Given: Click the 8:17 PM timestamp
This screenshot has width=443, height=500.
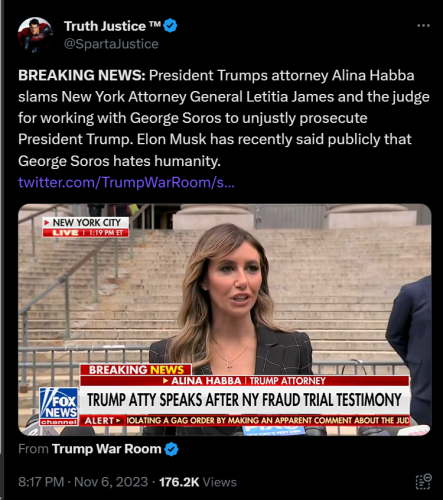Looking at the screenshot, I should coord(41,482).
